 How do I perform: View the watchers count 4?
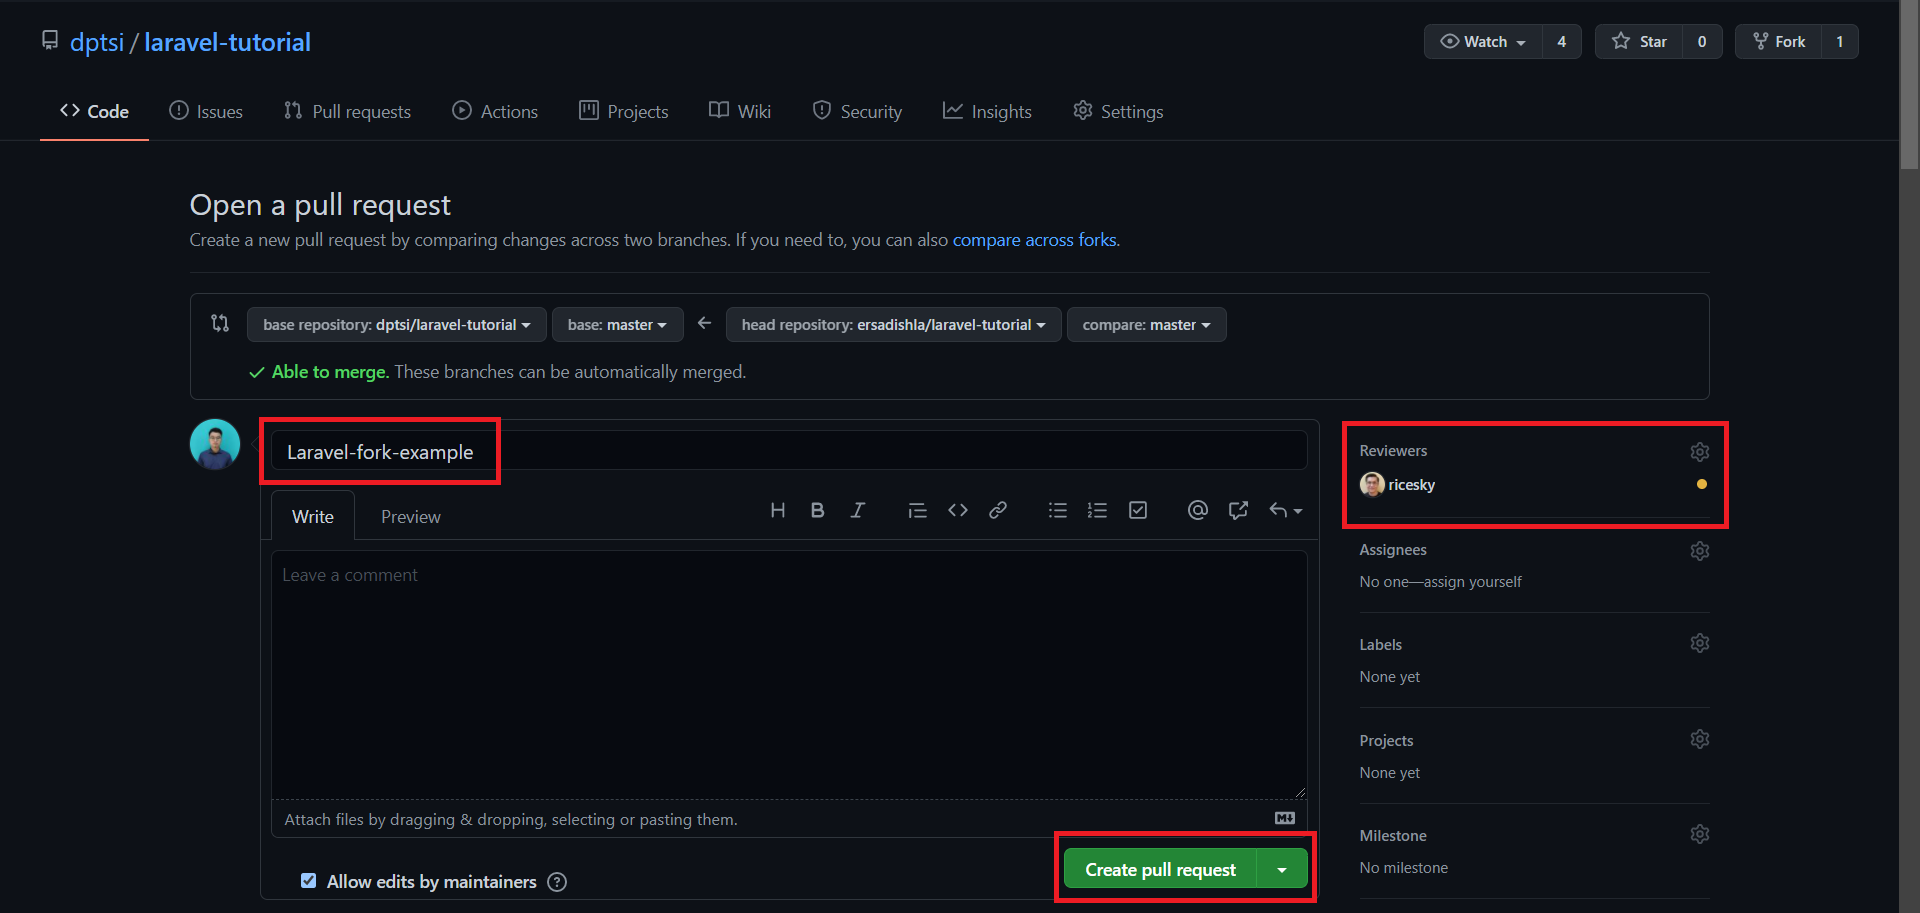pyautogui.click(x=1561, y=42)
